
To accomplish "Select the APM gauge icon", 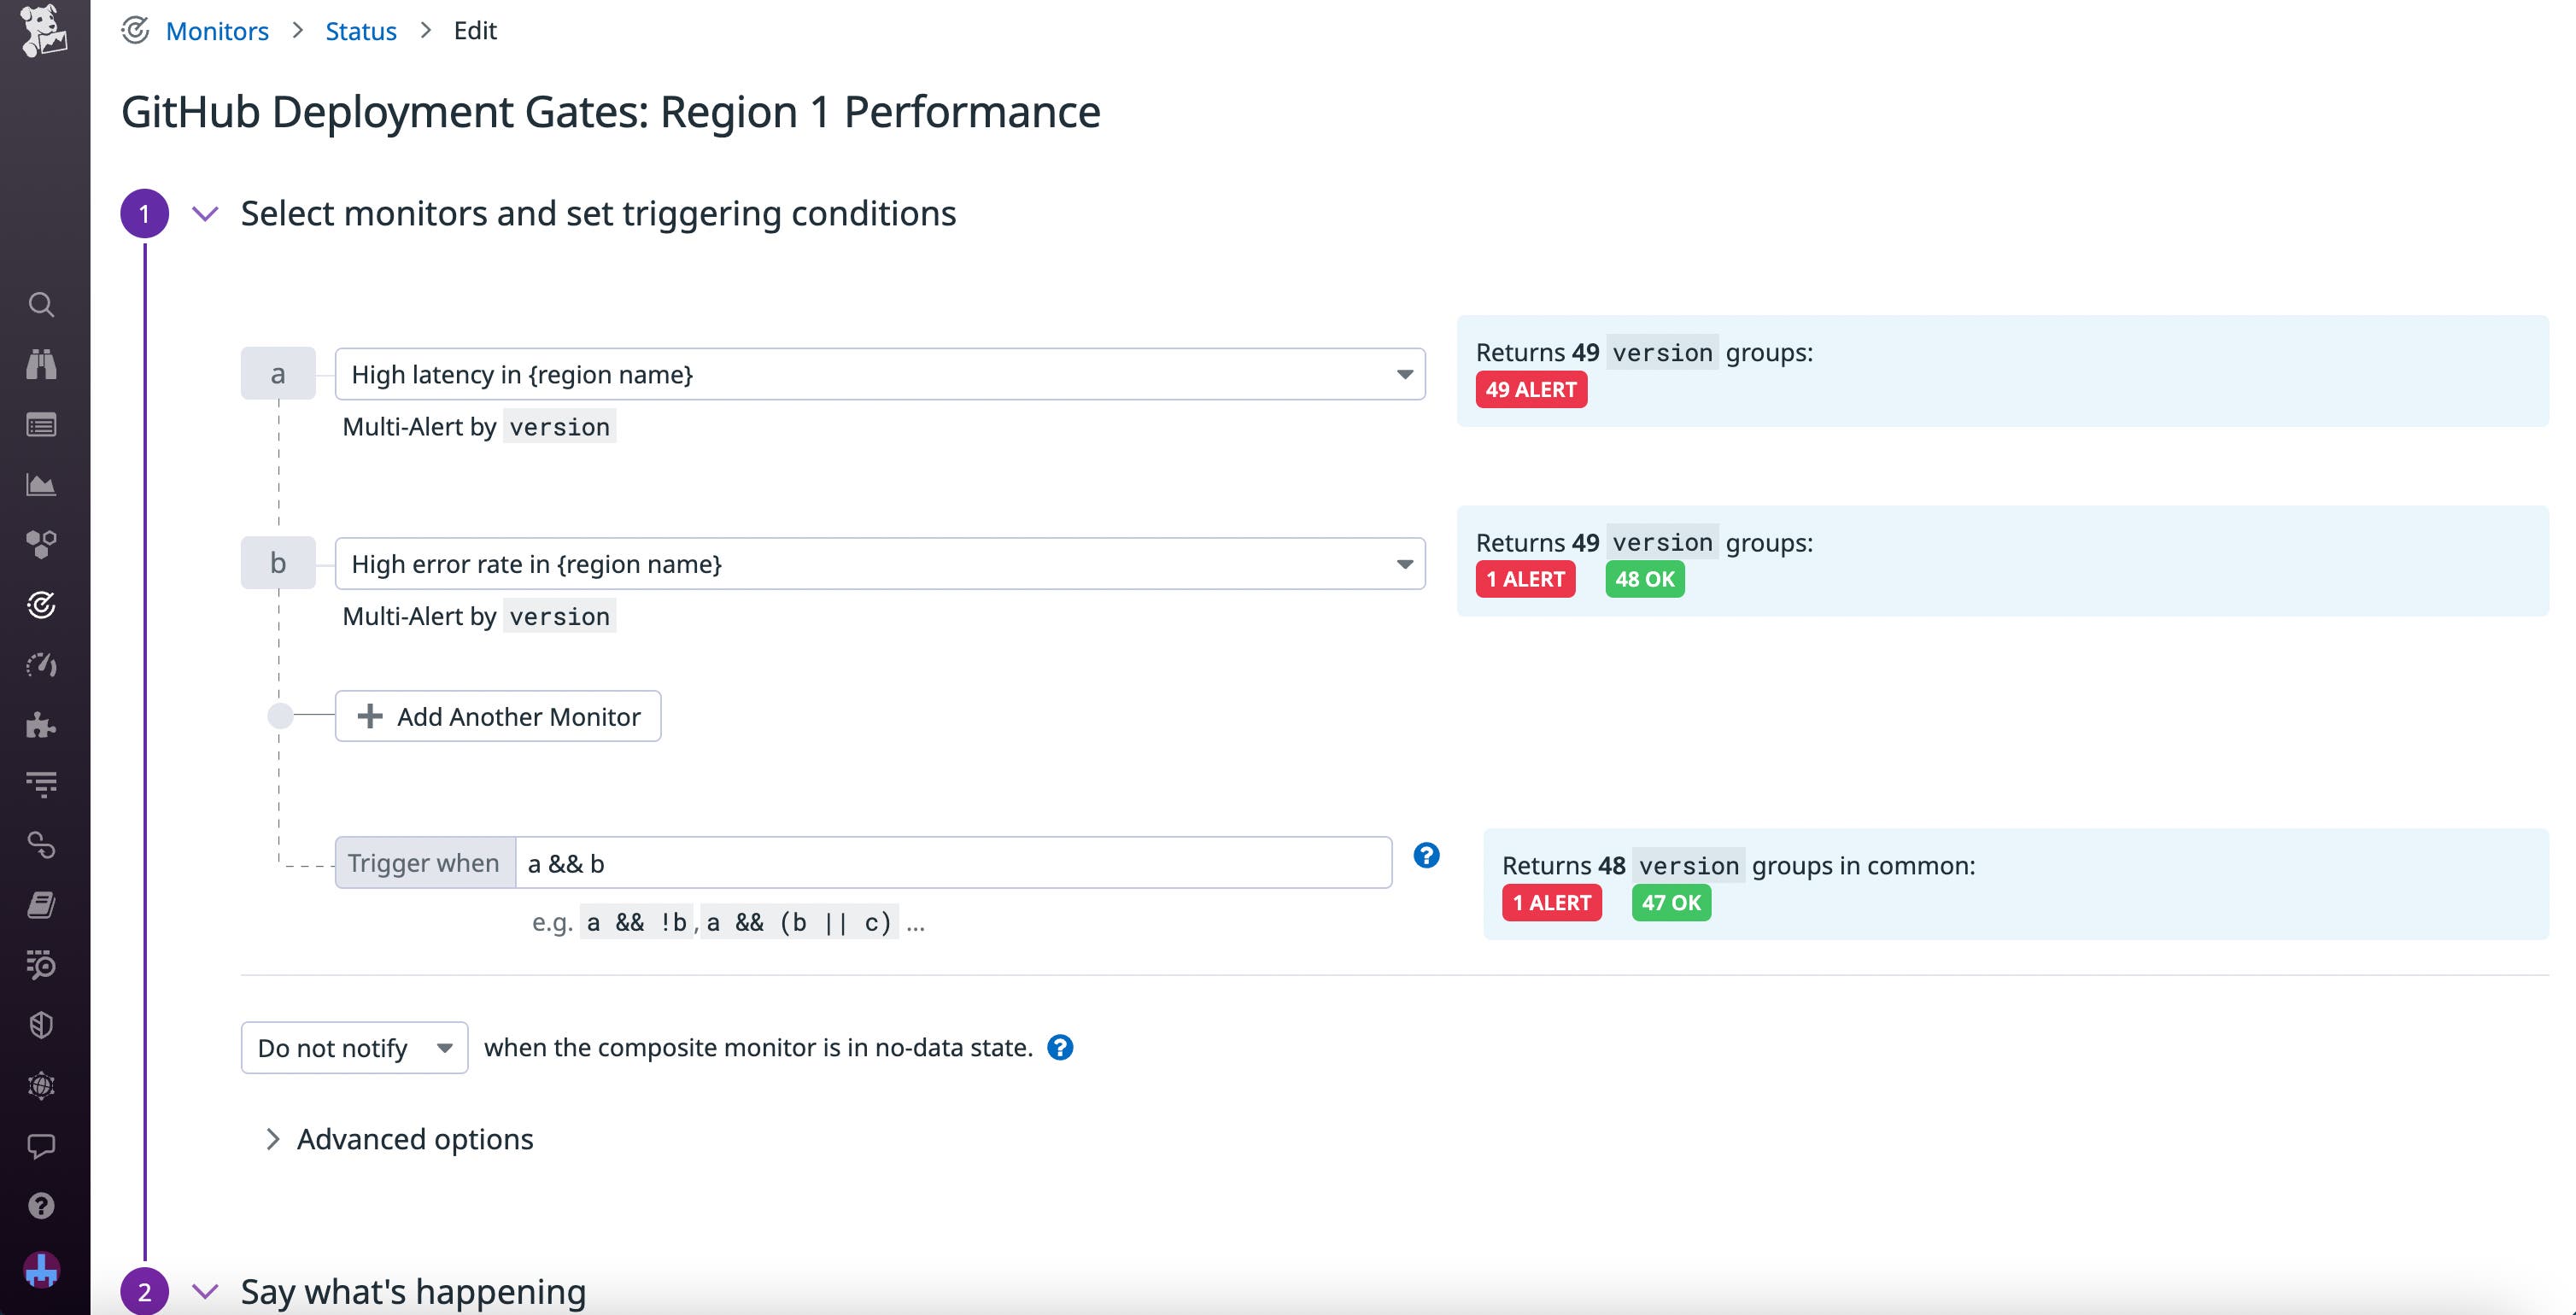I will (x=42, y=665).
